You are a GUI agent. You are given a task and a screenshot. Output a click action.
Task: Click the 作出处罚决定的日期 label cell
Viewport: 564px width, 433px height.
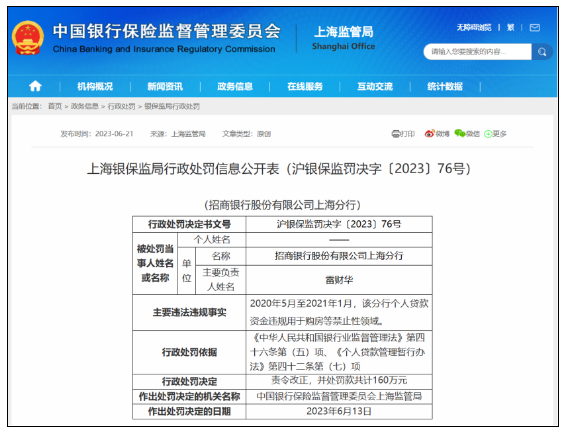click(x=189, y=412)
